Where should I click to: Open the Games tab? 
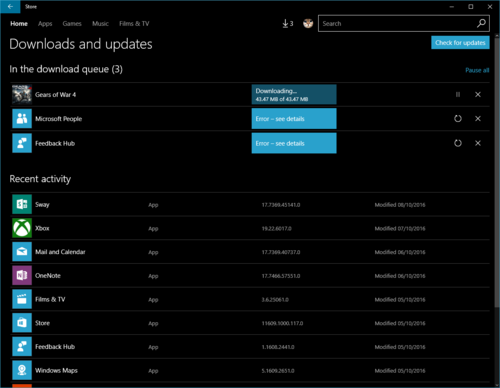coord(72,24)
